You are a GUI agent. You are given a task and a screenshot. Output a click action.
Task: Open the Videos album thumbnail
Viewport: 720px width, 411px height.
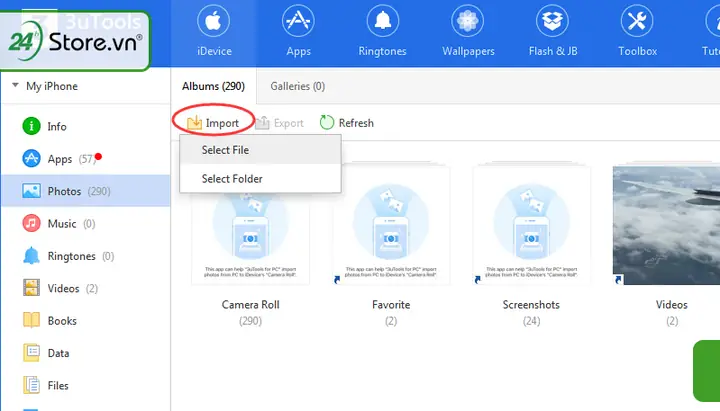[667, 225]
